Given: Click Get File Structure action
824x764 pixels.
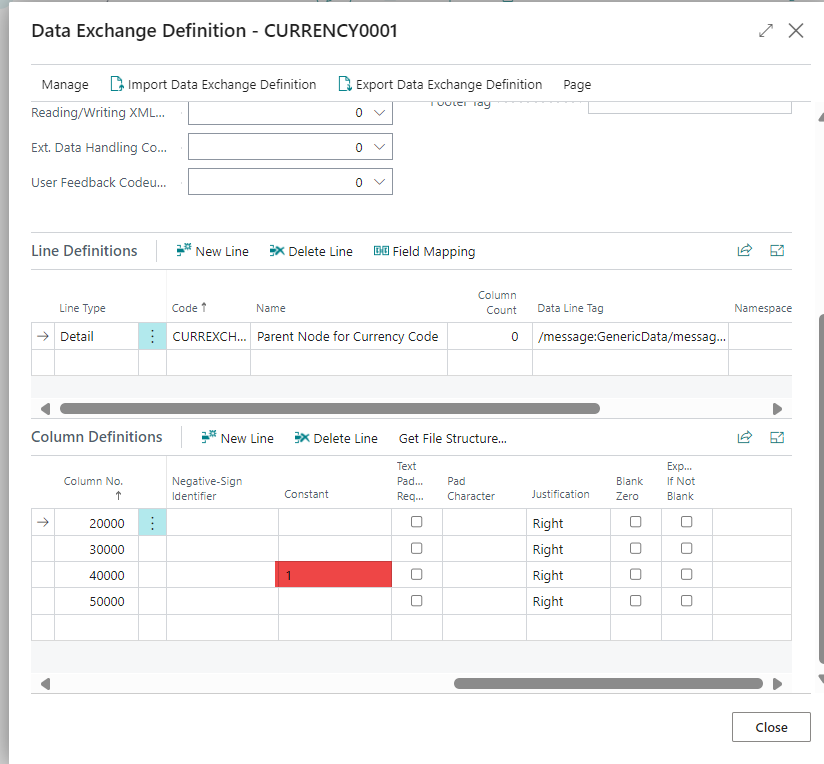Looking at the screenshot, I should (x=453, y=438).
